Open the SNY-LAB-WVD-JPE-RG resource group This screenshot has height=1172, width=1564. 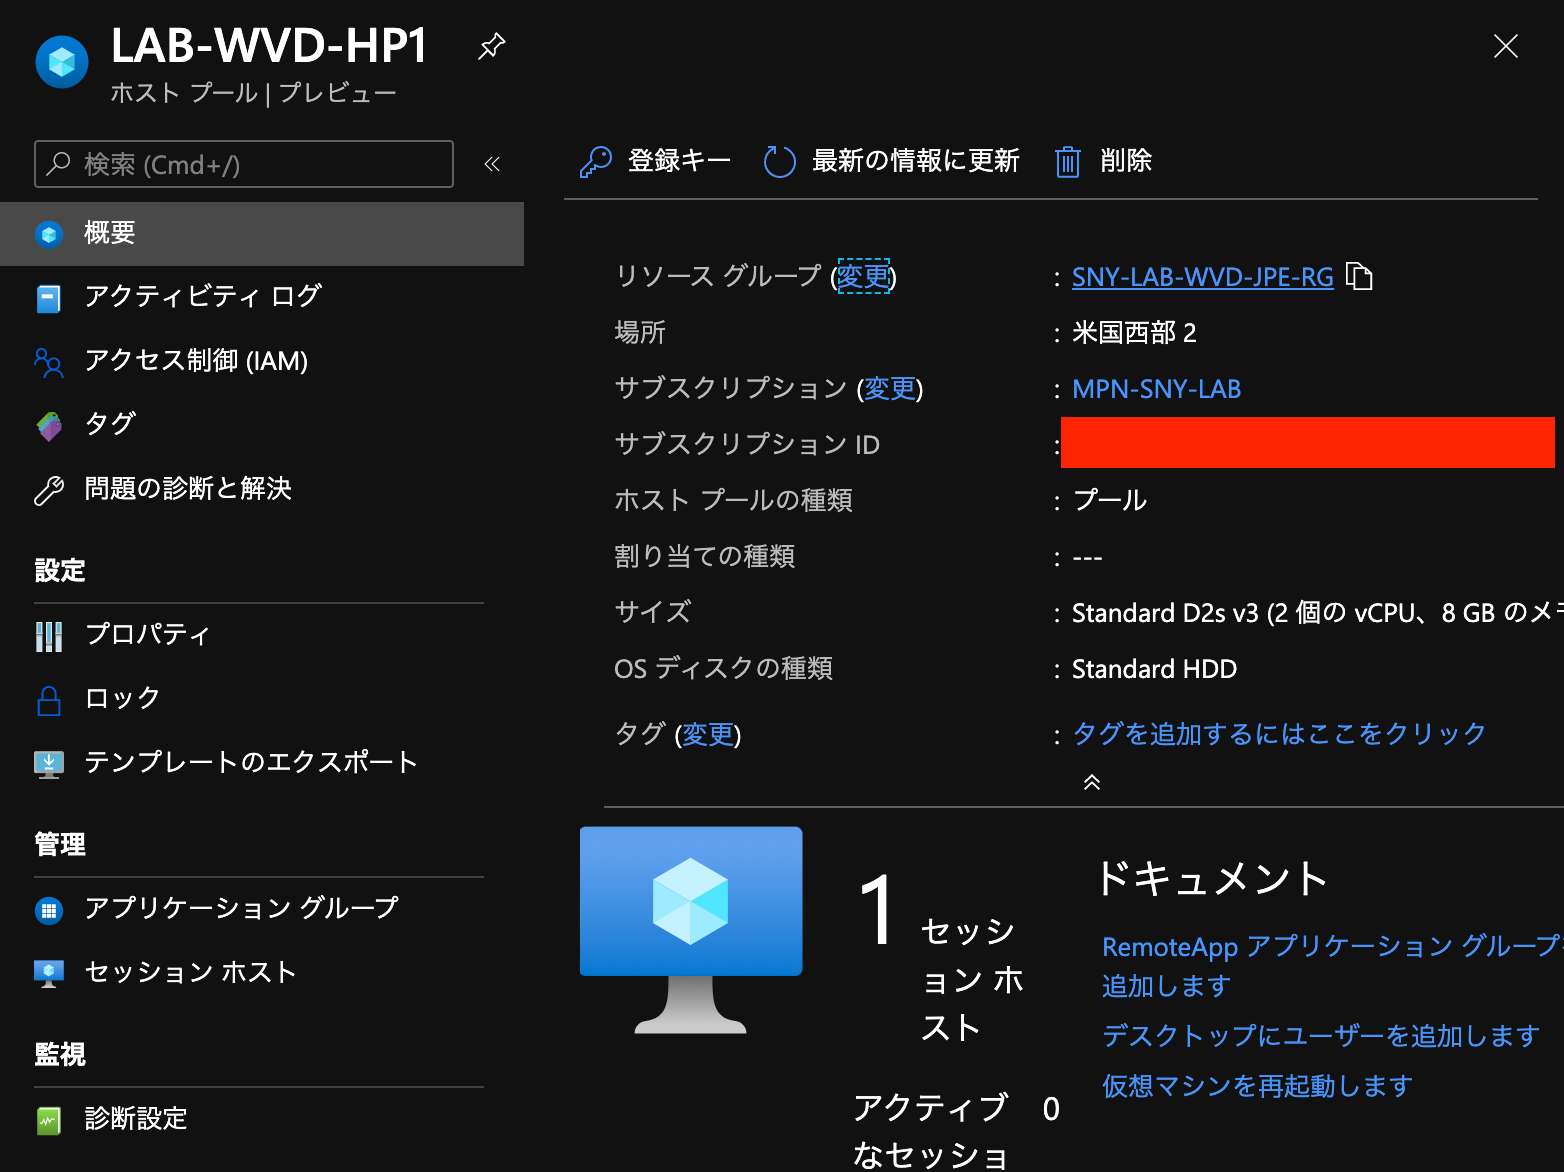tap(1202, 277)
